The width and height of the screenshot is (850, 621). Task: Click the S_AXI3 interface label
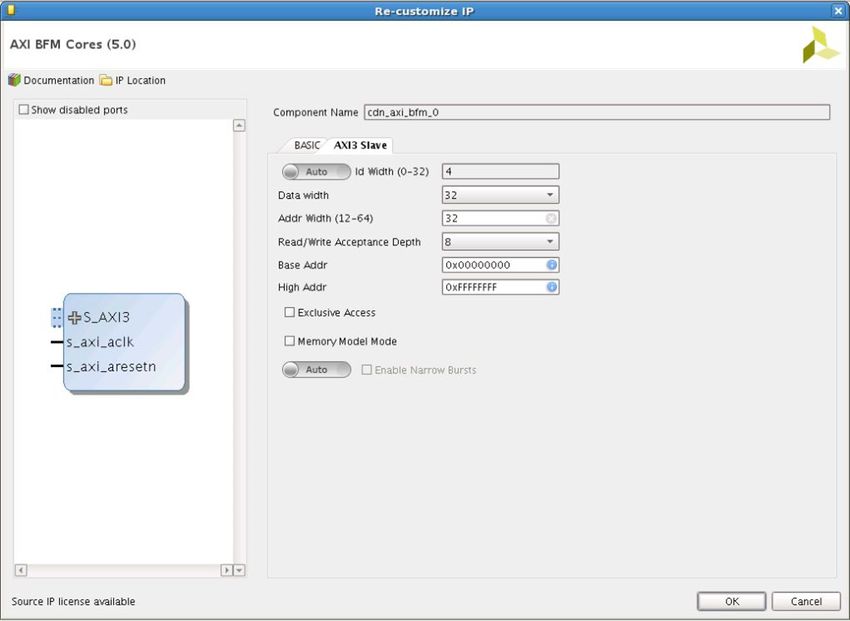coord(106,318)
